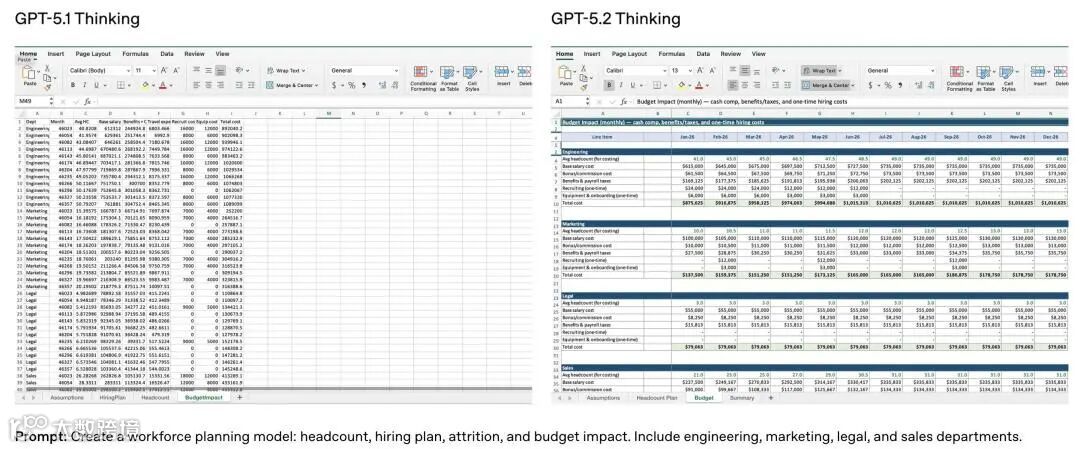This screenshot has height=449, width=1080.
Task: Increase font size in left Excel window
Action: 164,70
